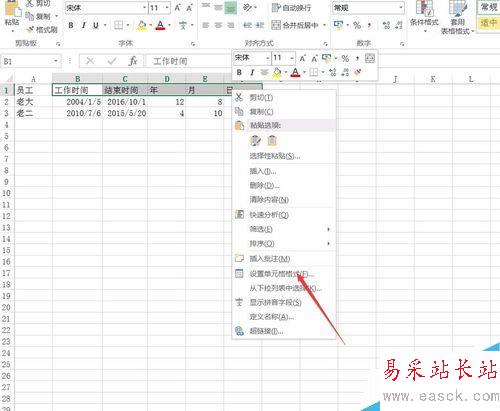
Task: Click the formula bar text 工作时间
Action: (x=170, y=61)
